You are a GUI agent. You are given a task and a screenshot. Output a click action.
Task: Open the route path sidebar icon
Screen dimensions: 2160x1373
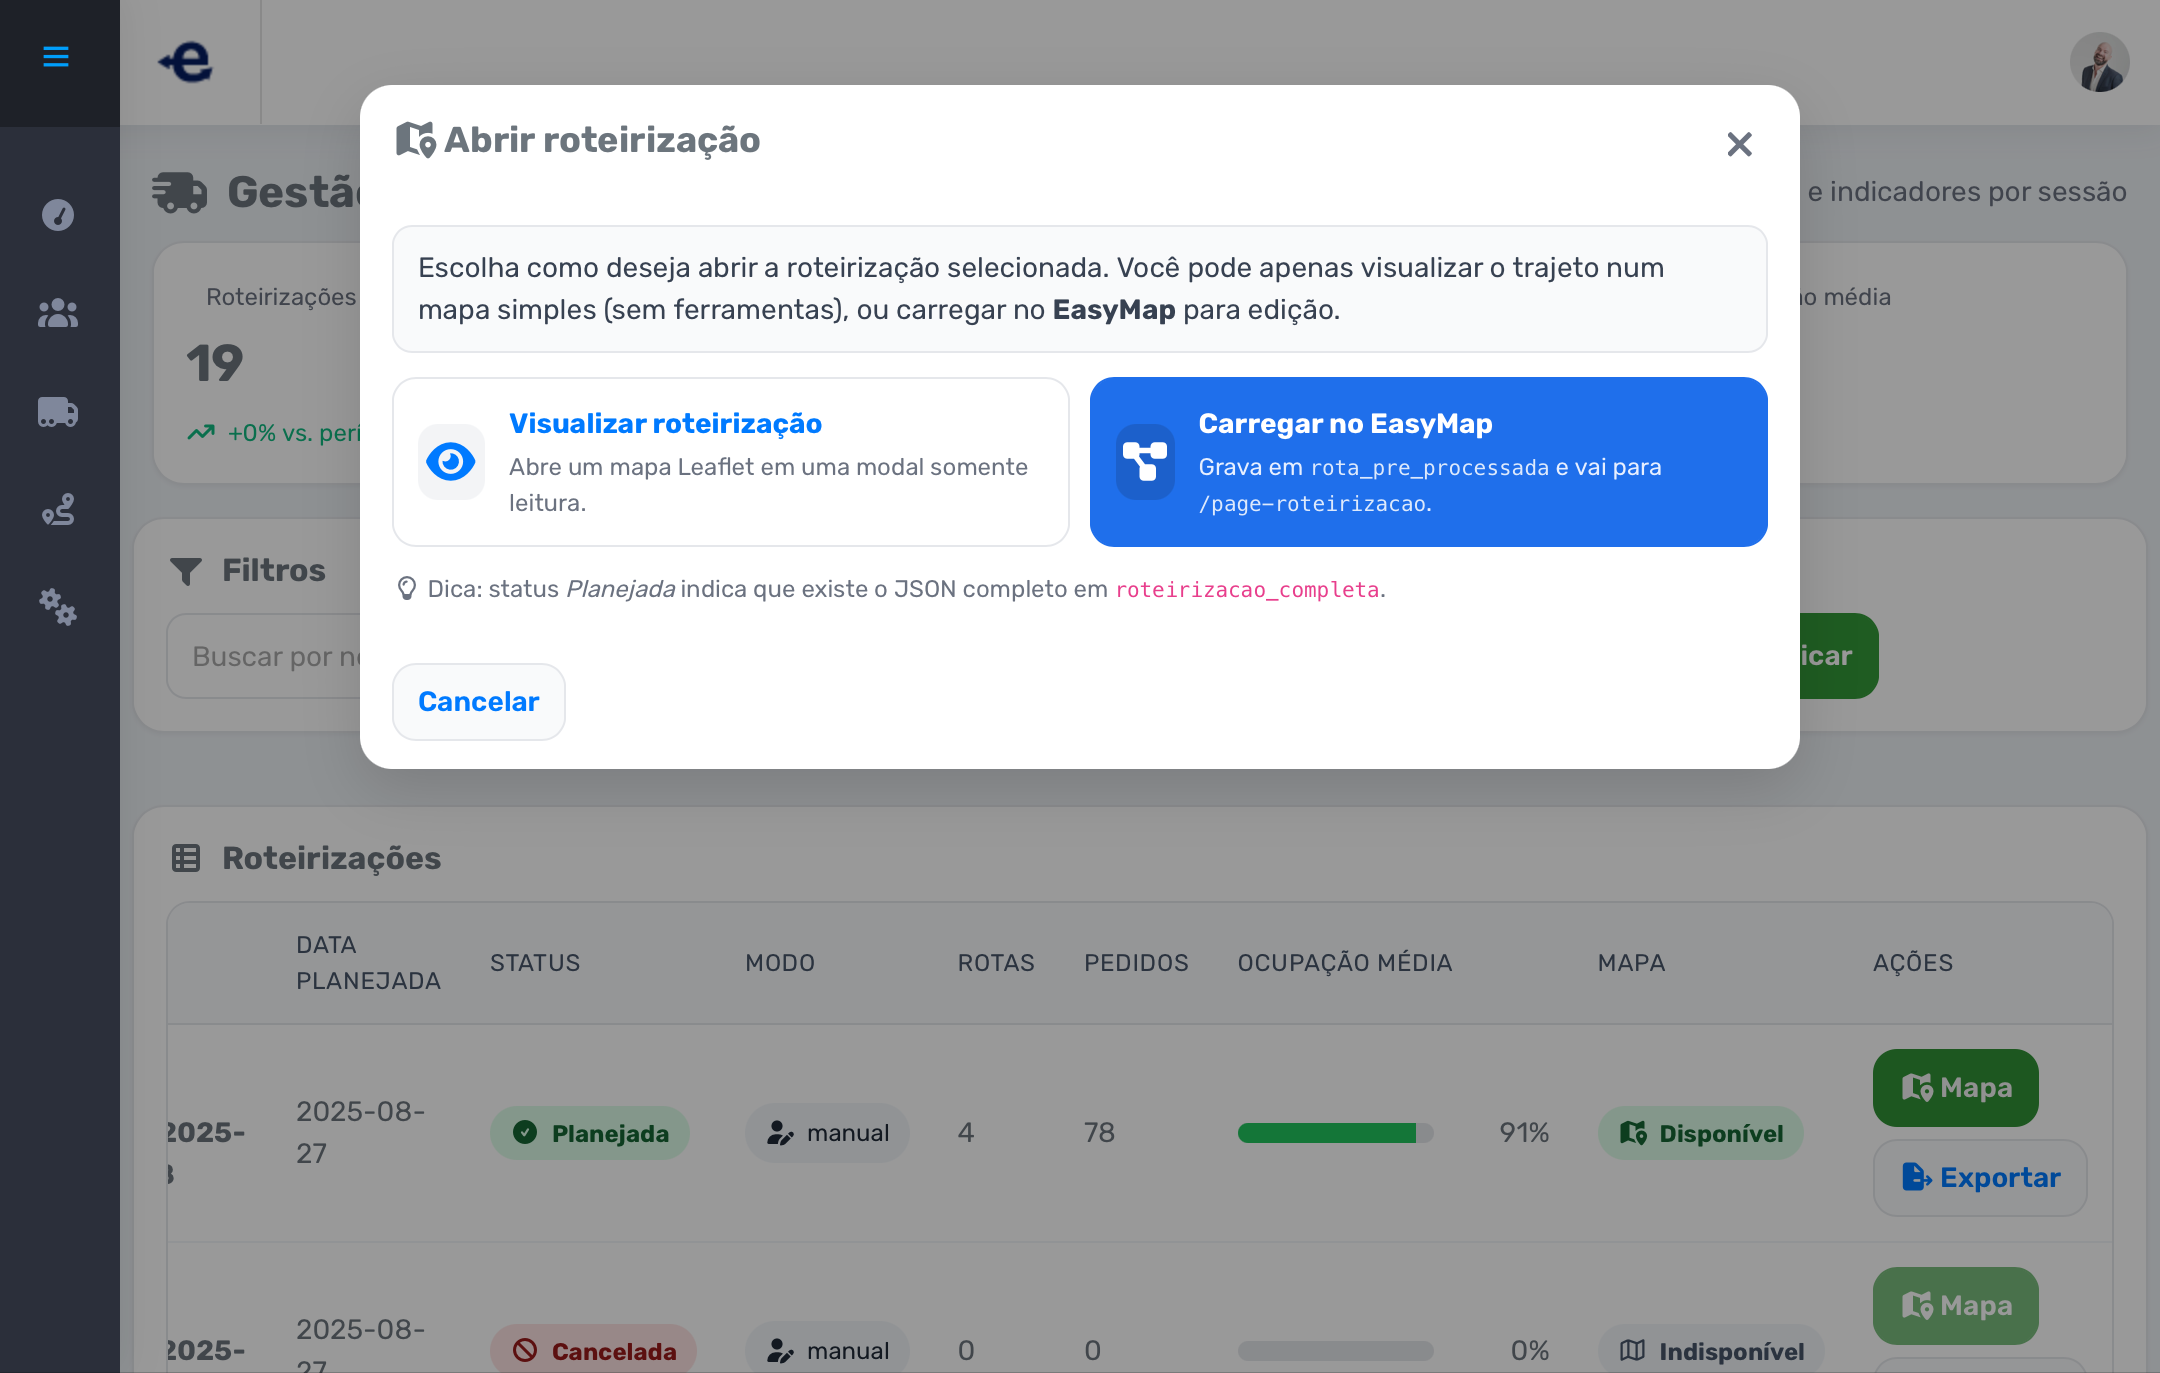[58, 510]
